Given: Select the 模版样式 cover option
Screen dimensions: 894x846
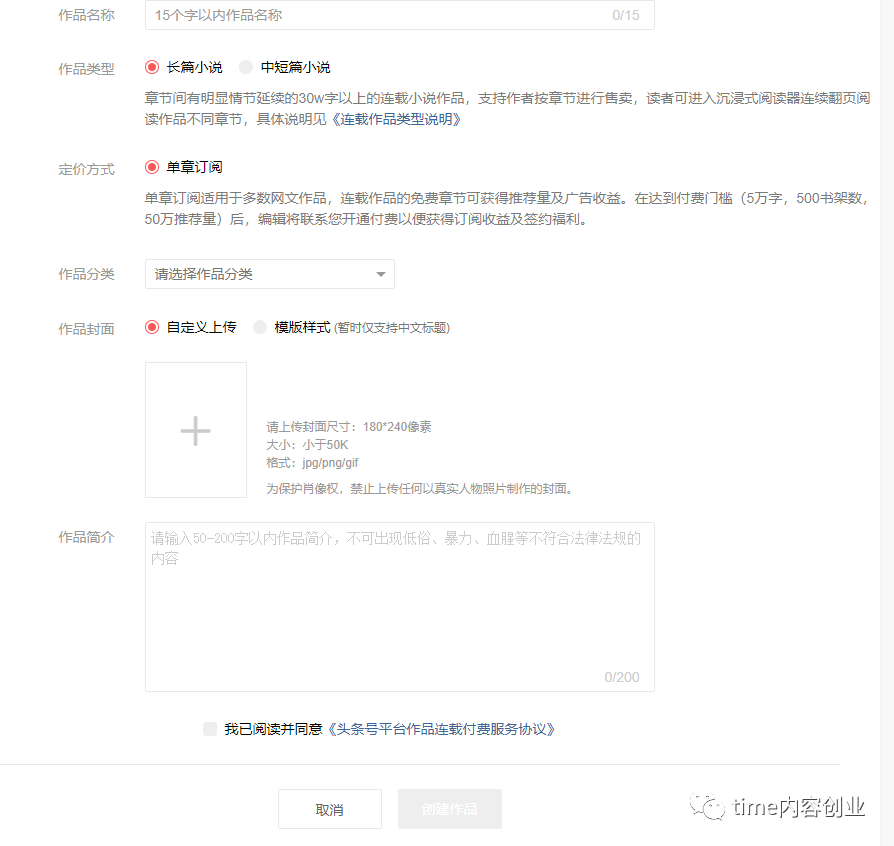Looking at the screenshot, I should pos(260,327).
